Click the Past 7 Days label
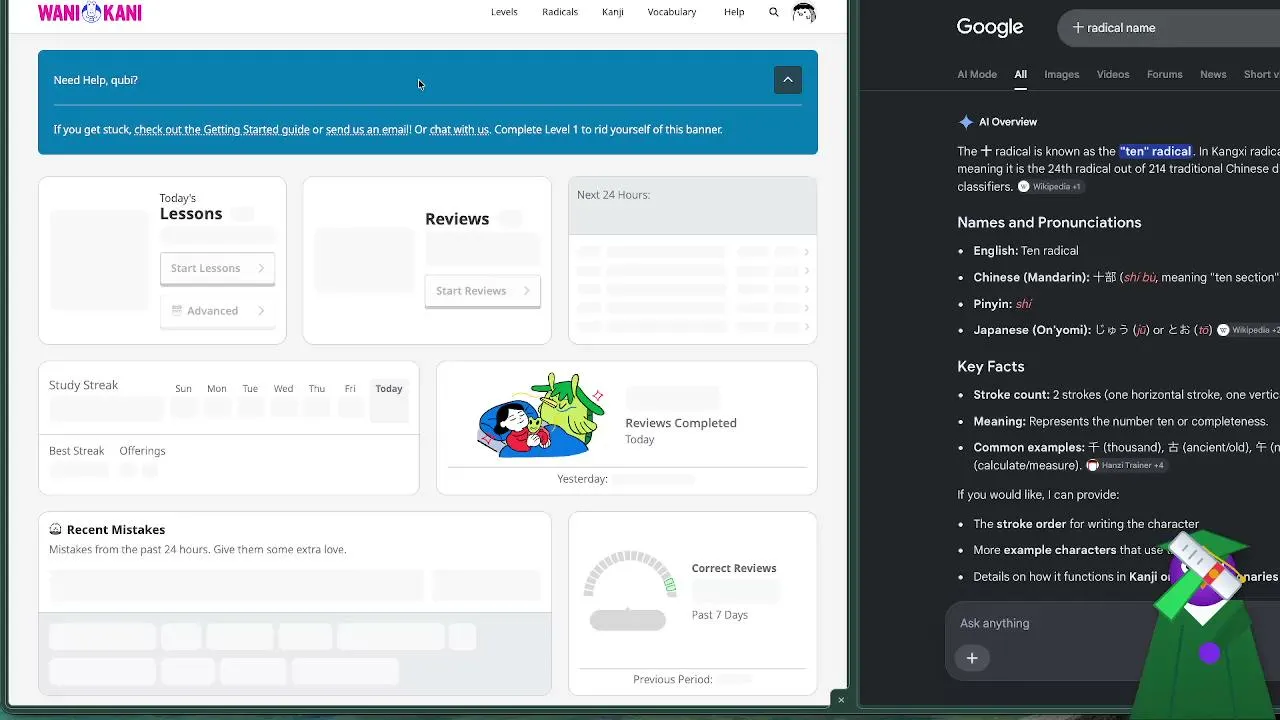This screenshot has width=1280, height=720. tap(720, 615)
